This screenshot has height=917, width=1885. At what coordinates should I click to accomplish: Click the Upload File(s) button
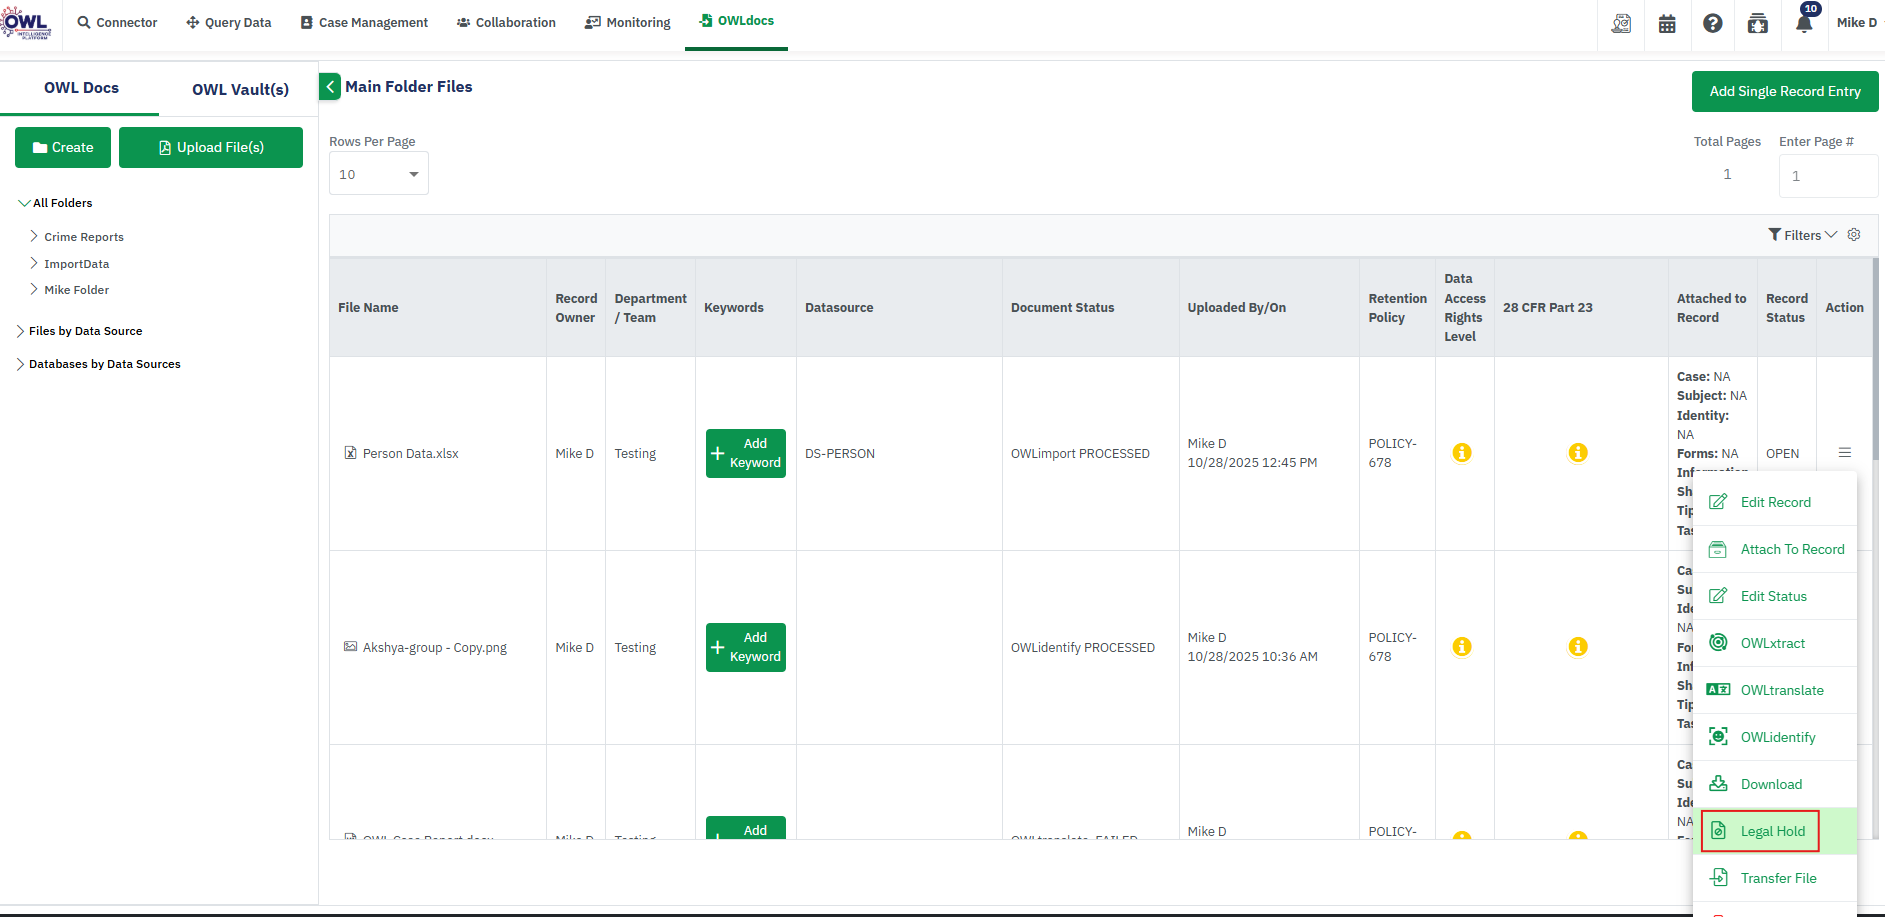pyautogui.click(x=211, y=147)
